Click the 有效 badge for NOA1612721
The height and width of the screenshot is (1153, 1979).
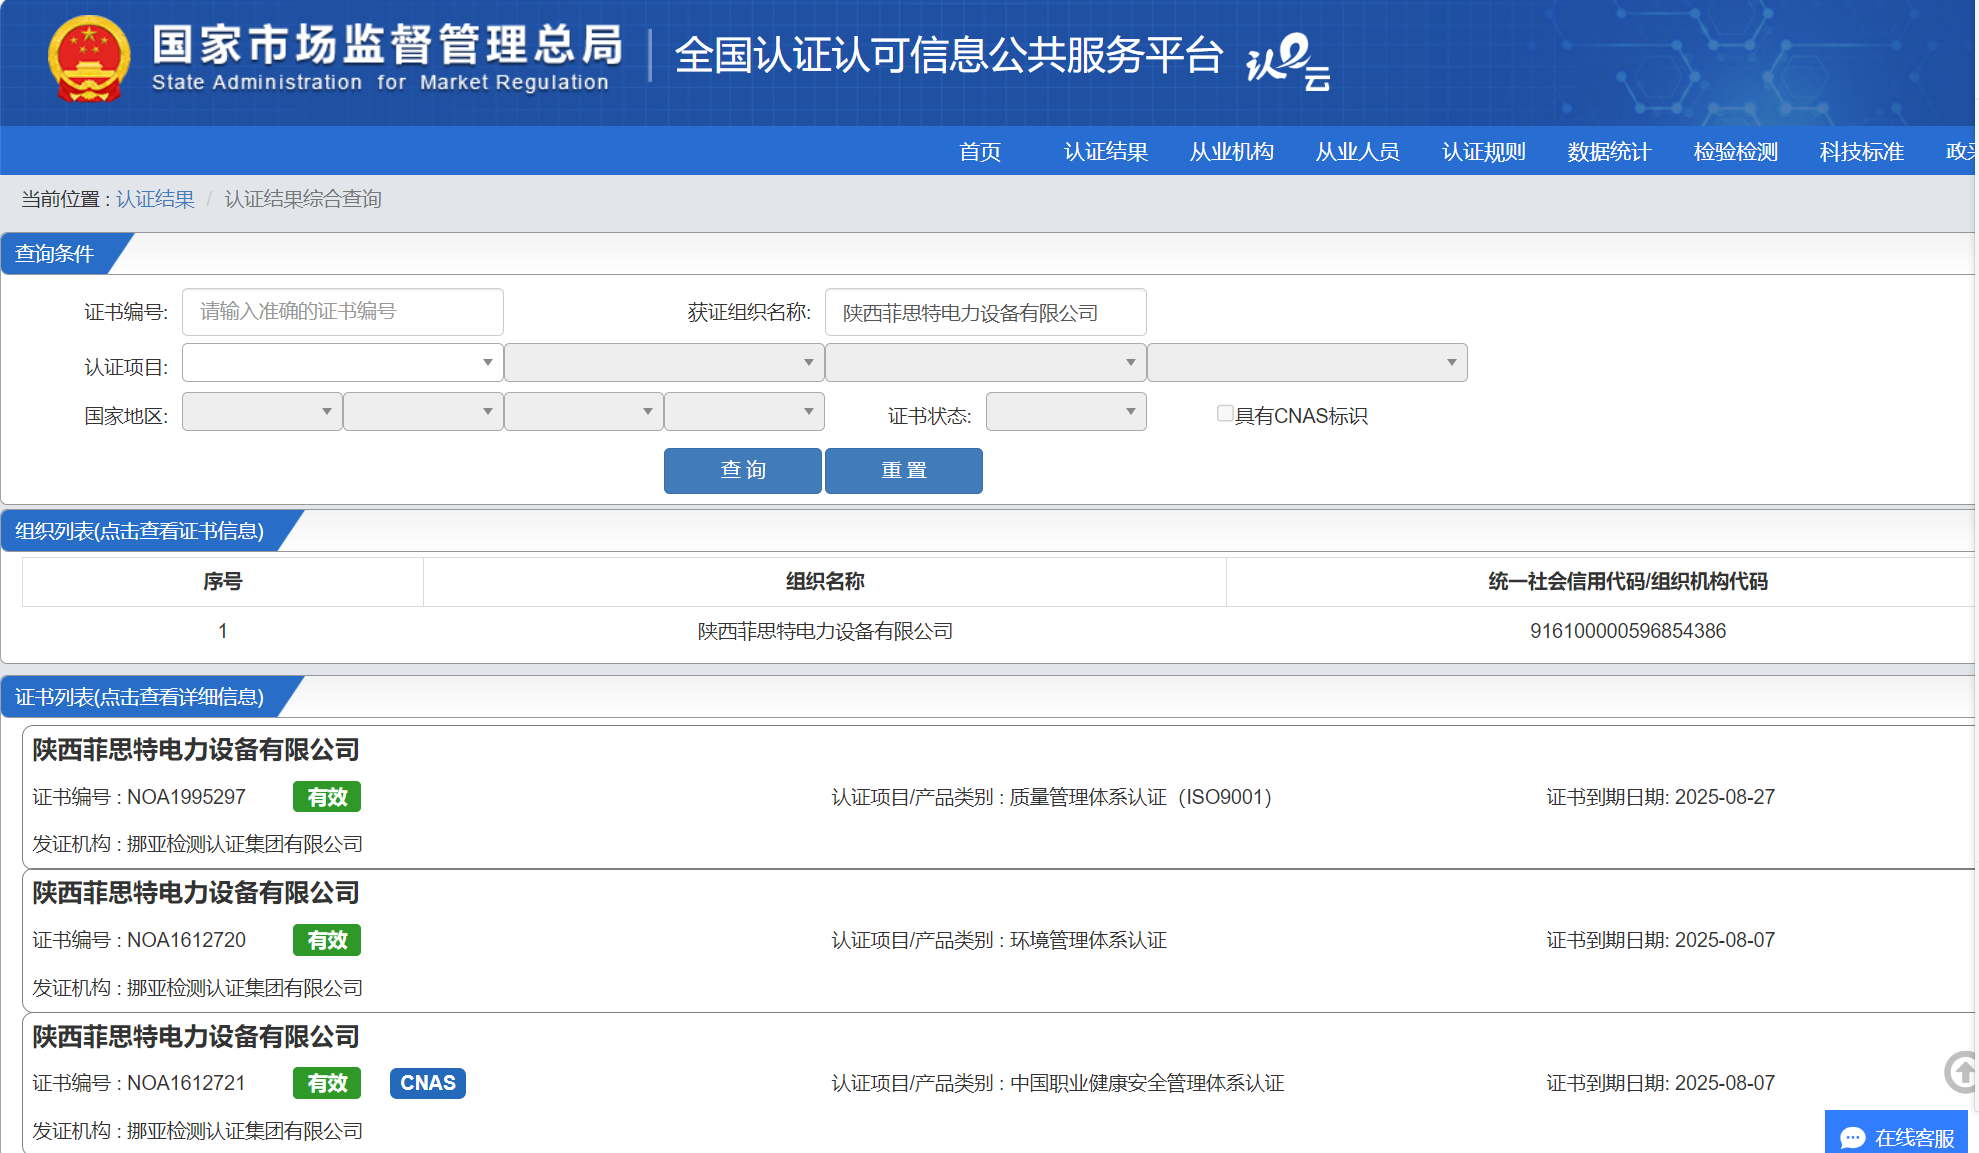click(x=327, y=1083)
